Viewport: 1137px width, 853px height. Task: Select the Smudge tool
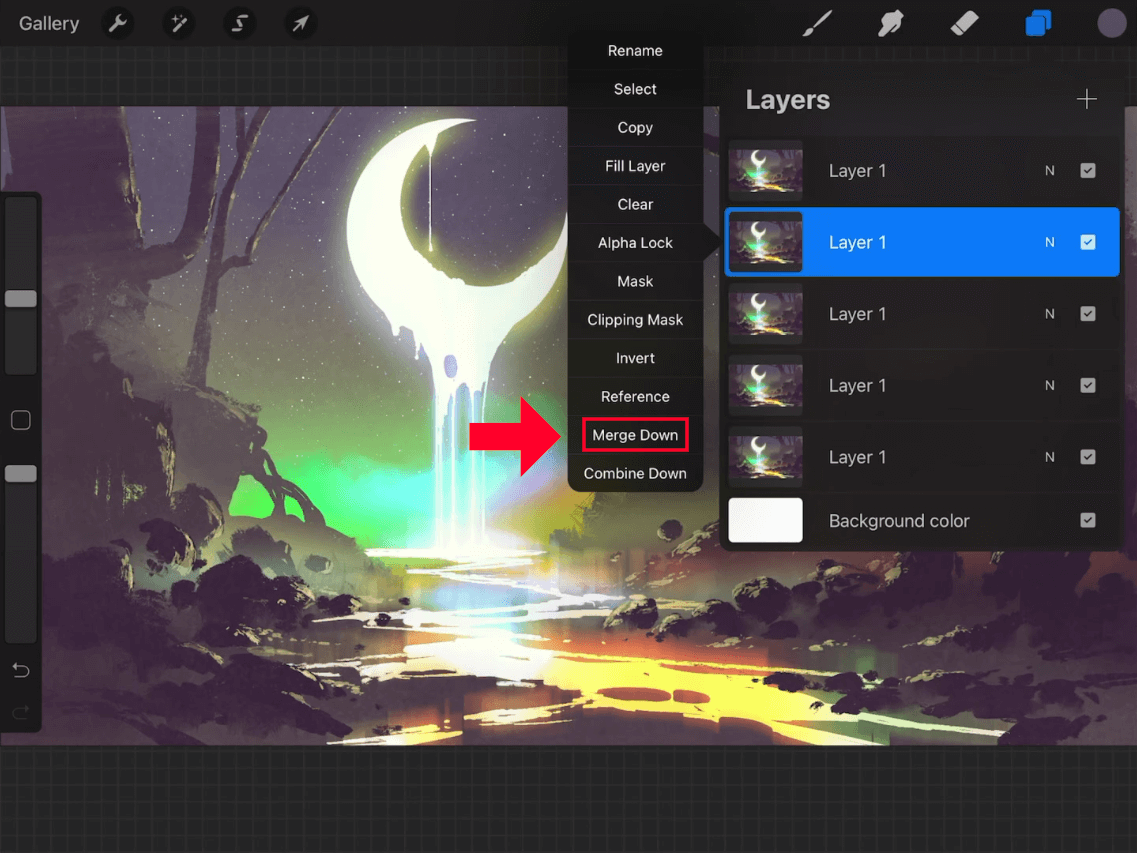(890, 22)
